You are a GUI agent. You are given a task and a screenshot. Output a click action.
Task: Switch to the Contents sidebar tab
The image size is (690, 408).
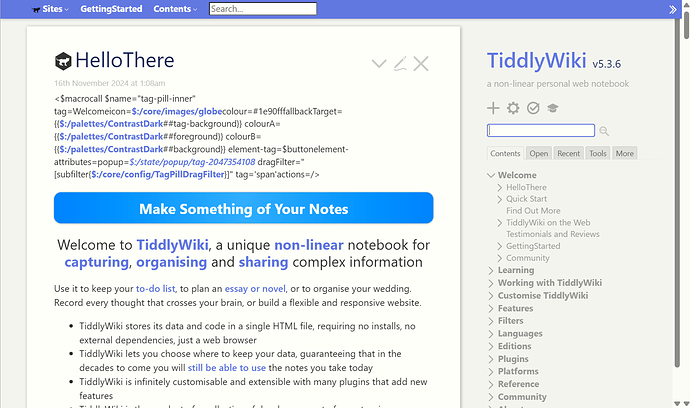[505, 153]
